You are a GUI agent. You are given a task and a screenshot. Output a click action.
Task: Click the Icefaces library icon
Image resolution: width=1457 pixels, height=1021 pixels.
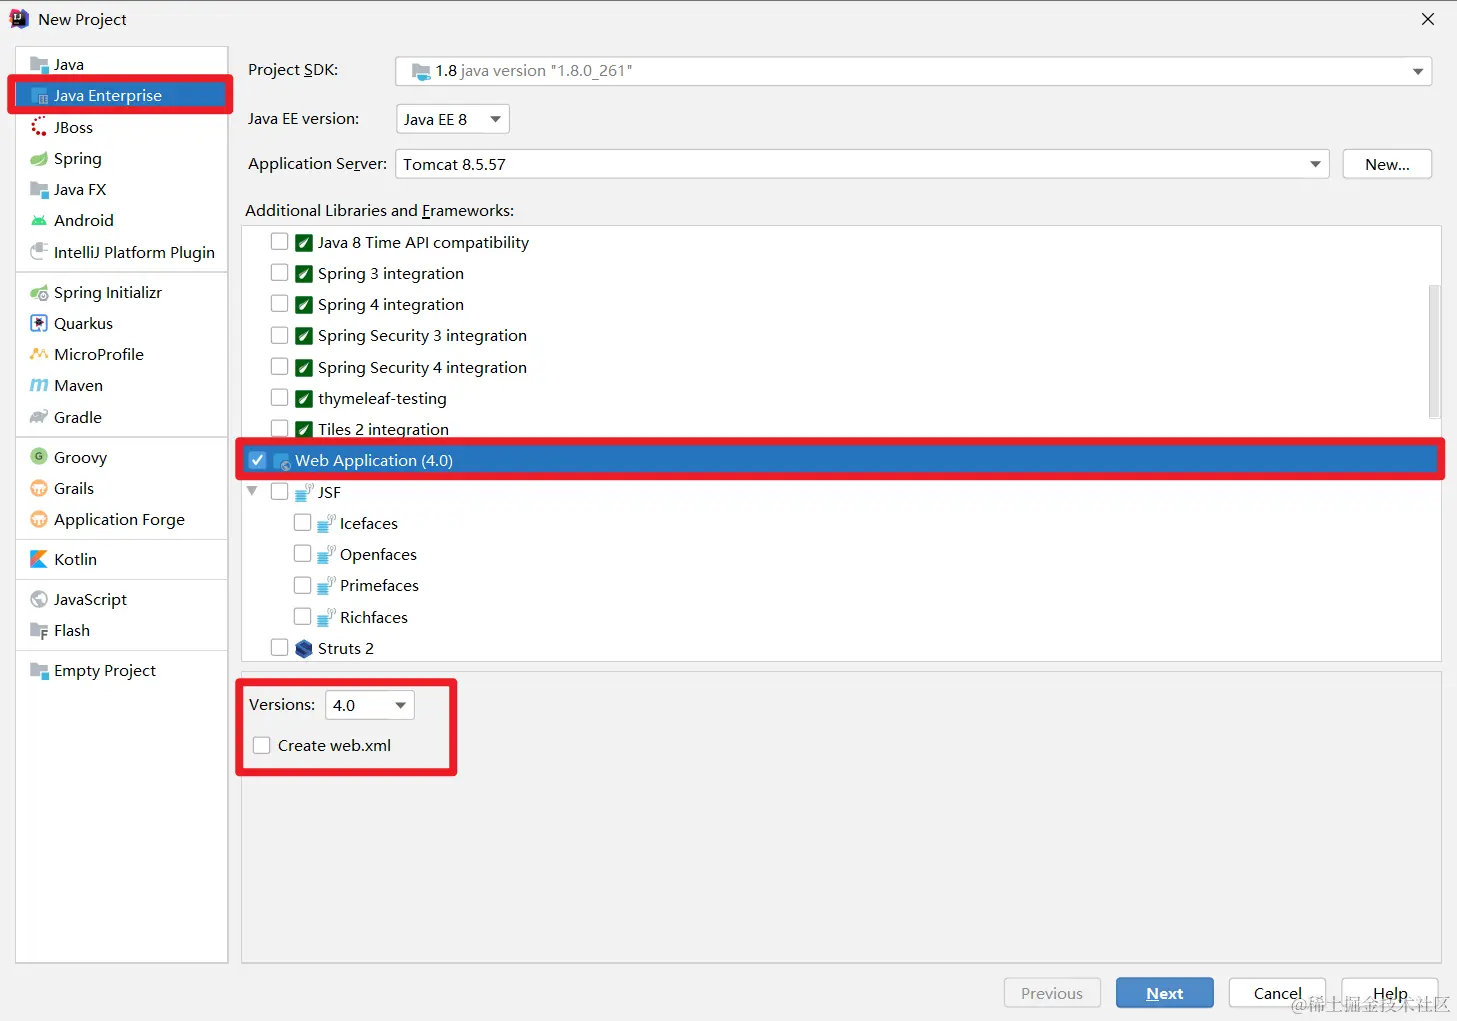(x=326, y=523)
